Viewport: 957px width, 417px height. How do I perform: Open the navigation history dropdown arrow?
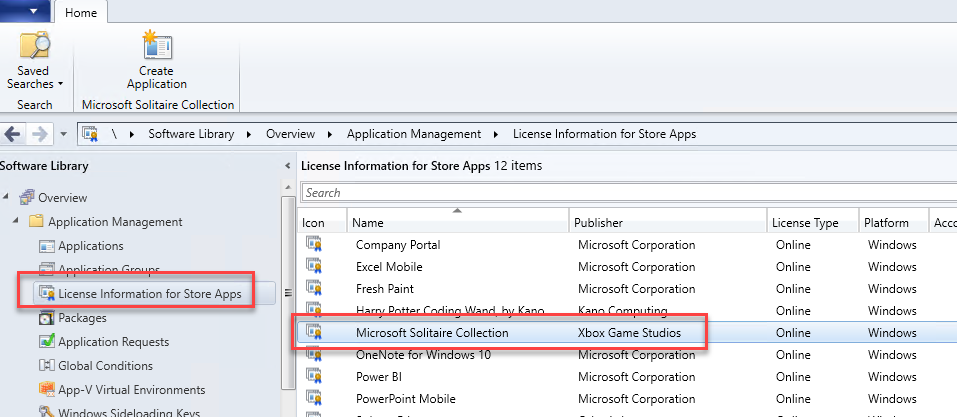tap(64, 134)
